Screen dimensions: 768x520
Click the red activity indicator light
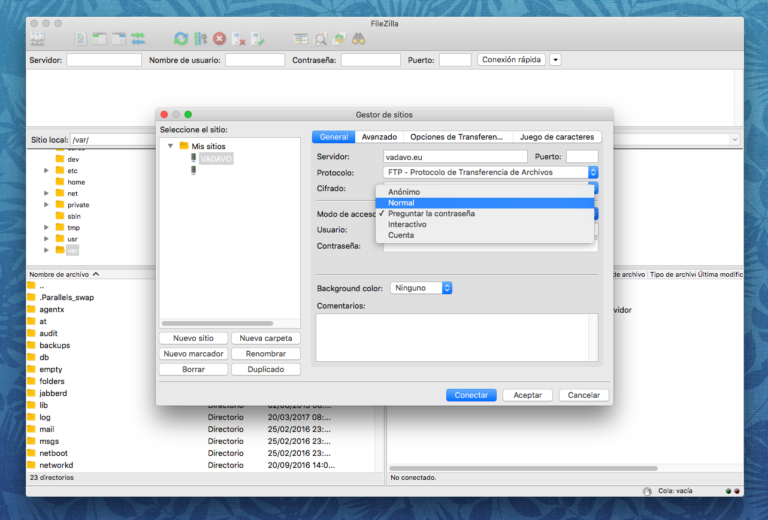pyautogui.click(x=737, y=491)
